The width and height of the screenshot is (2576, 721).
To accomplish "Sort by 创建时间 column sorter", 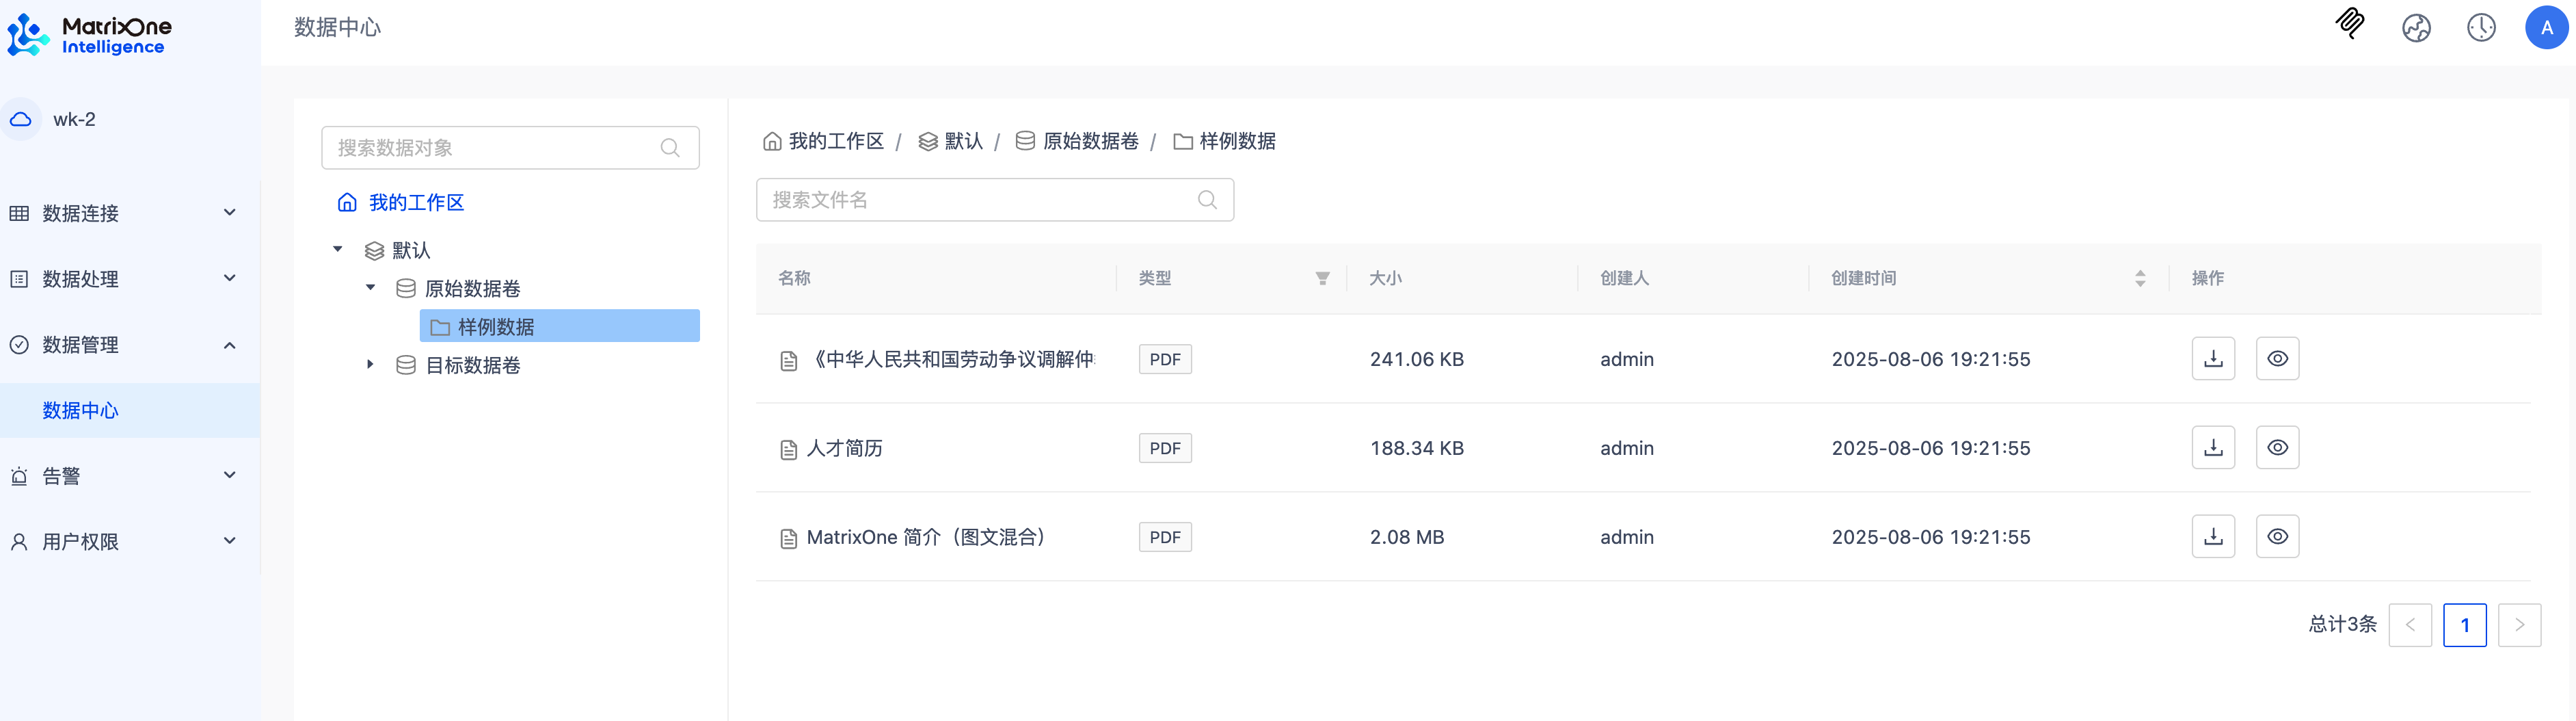I will [x=2139, y=279].
